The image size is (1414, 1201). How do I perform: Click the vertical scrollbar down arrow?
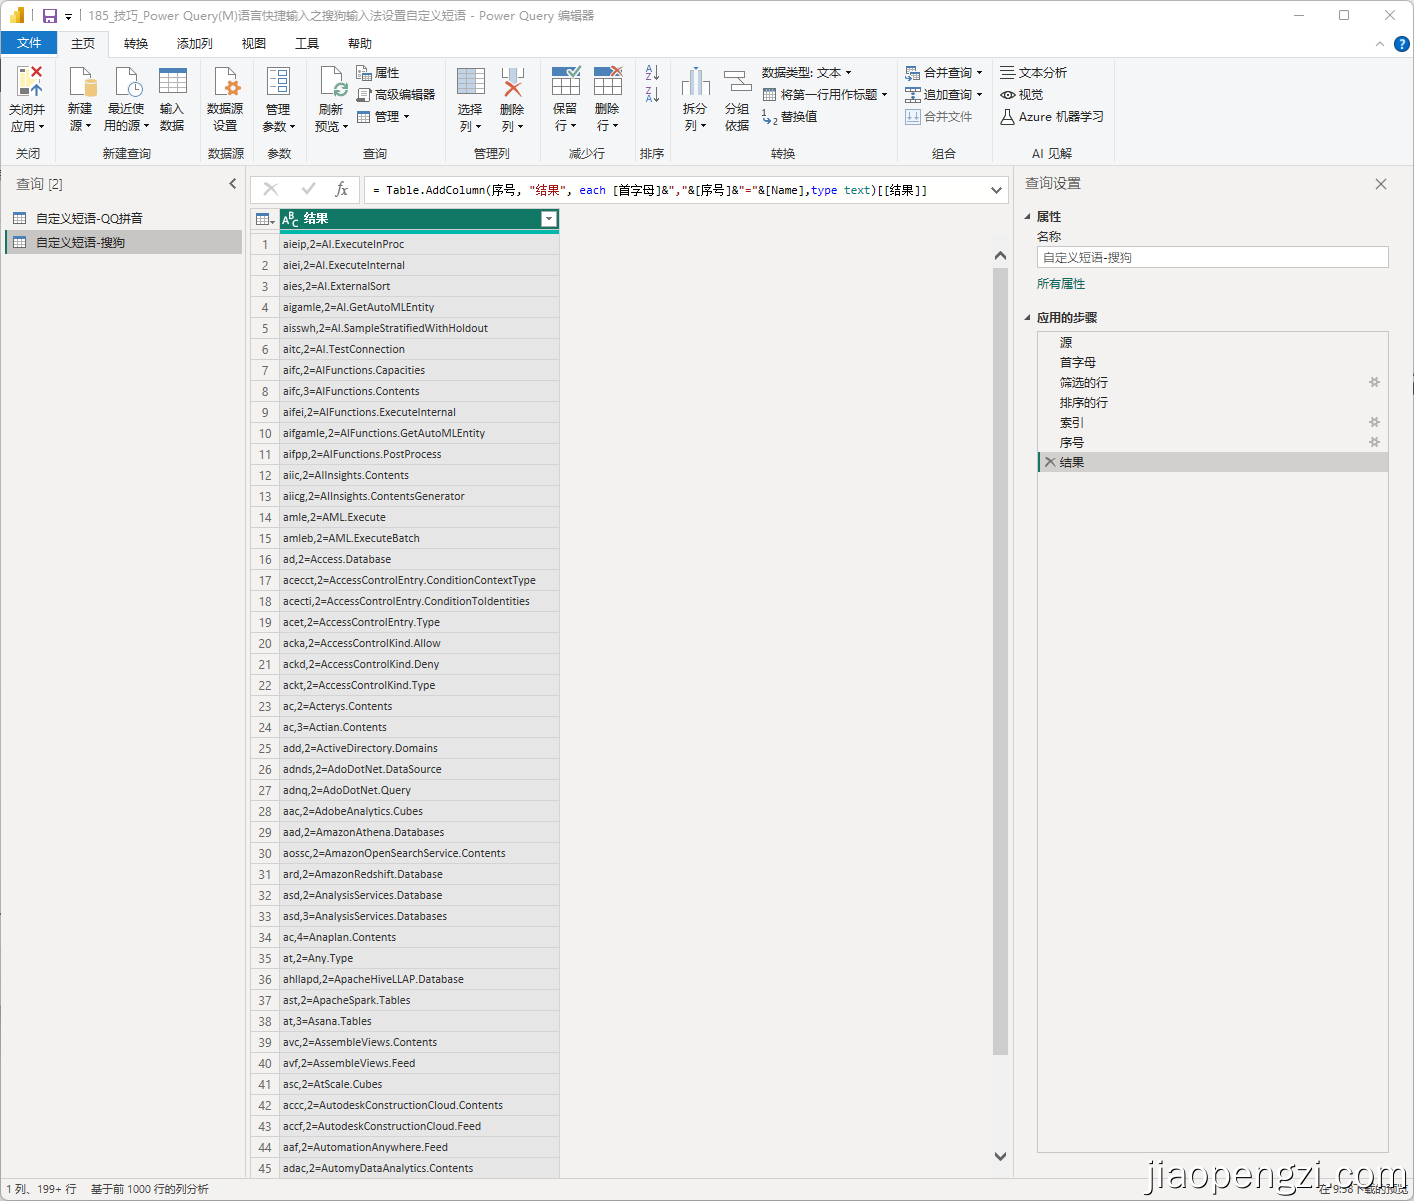(1000, 1156)
